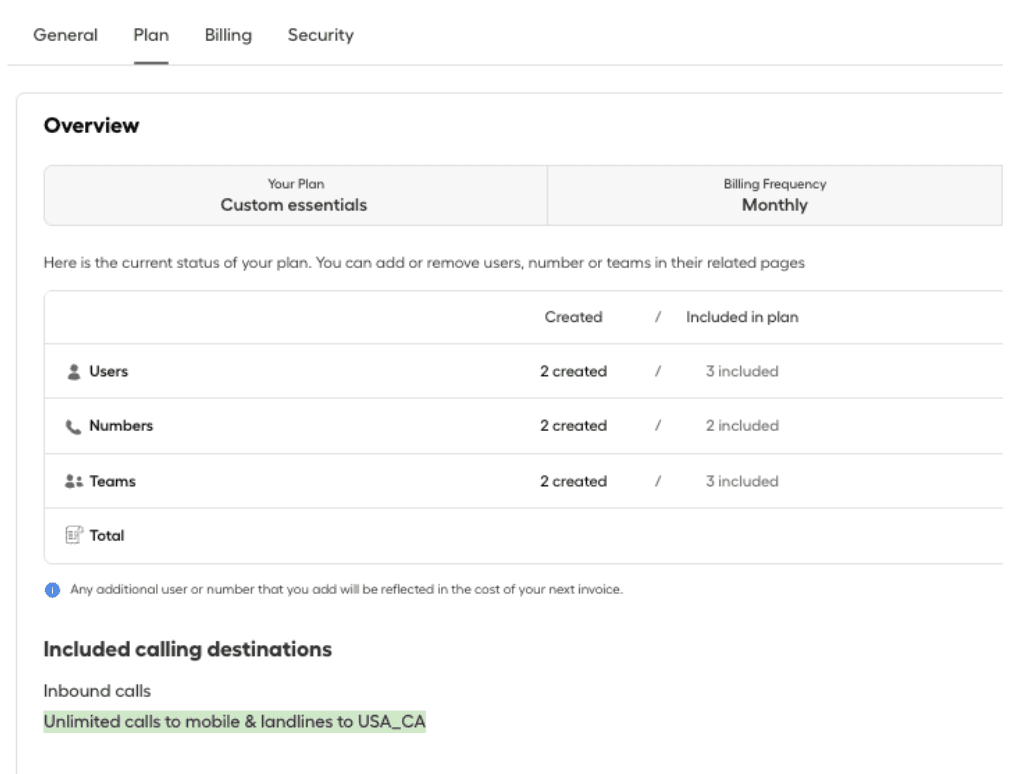This screenshot has width=1024, height=774.
Task: Click the Numbers row label
Action: tap(121, 425)
